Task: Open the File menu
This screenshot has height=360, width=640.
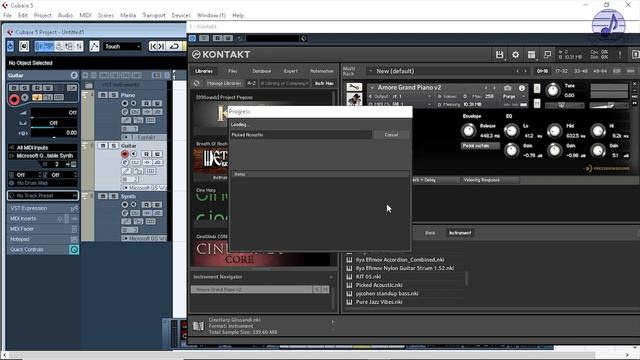Action: pos(7,16)
